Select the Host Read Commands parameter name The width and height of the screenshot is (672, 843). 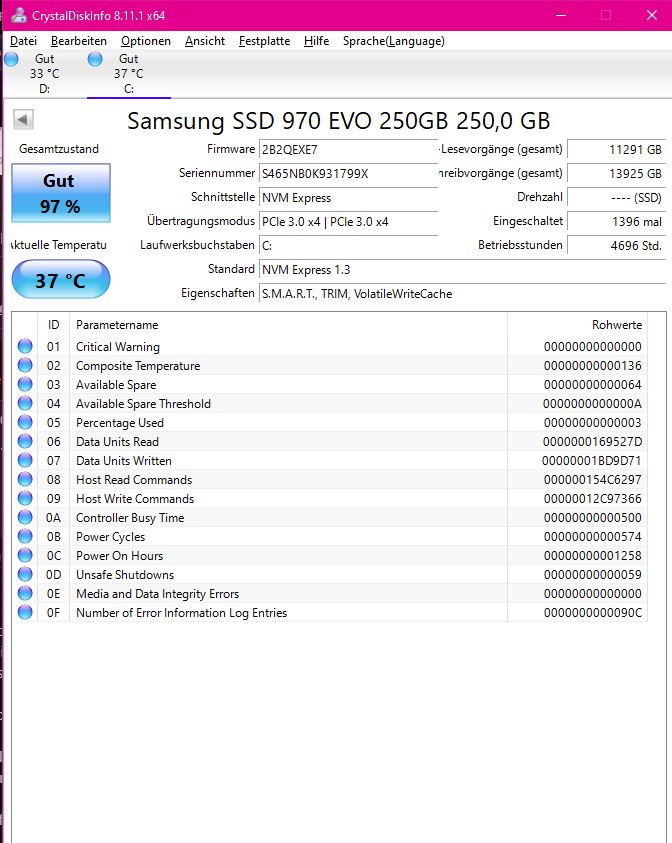(134, 480)
